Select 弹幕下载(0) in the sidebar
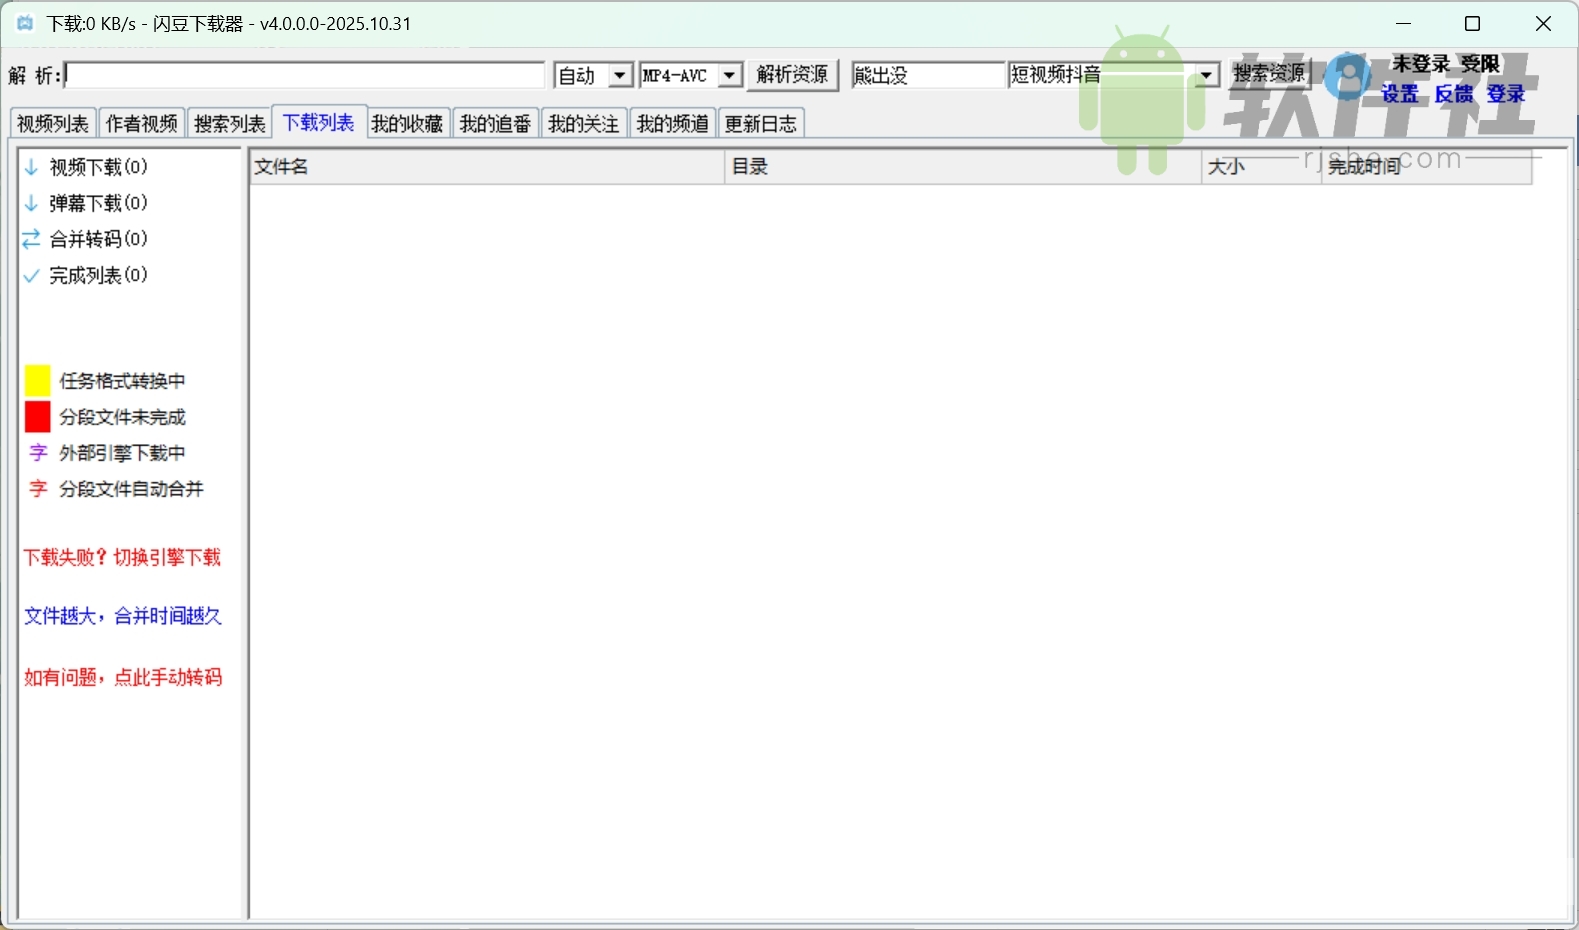 [x=99, y=203]
